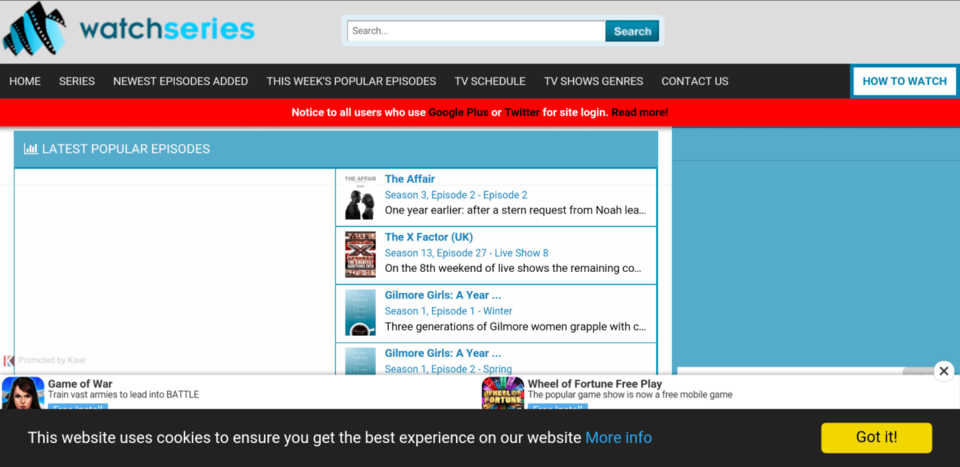The height and width of the screenshot is (467, 960).
Task: Click 'Train vast armies to lead into BATTLE' text
Action: point(124,395)
